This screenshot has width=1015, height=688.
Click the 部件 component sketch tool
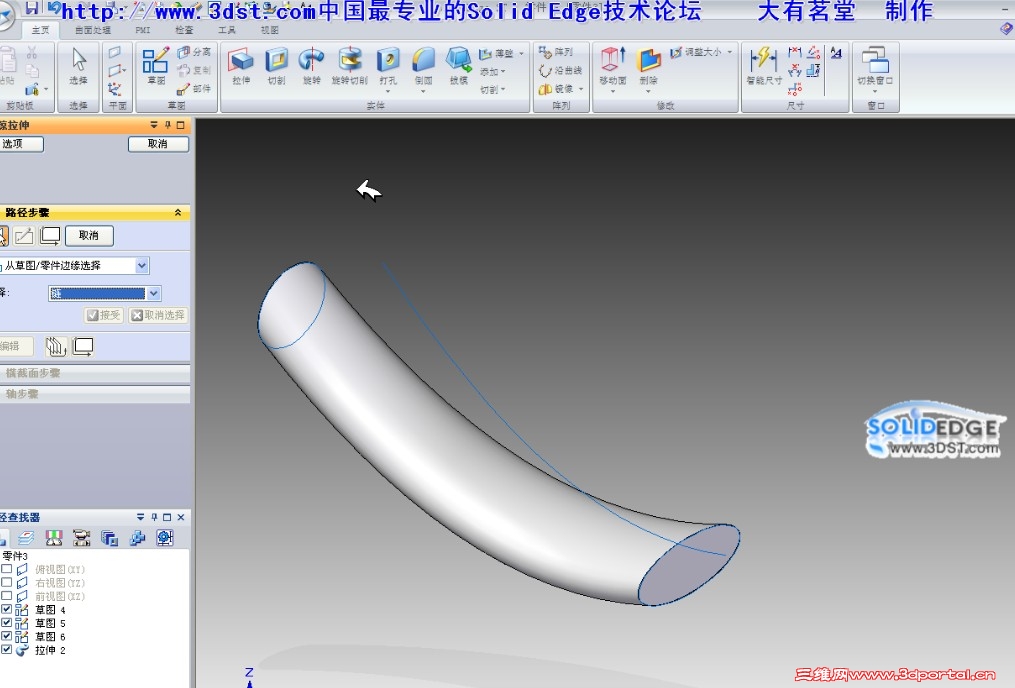tap(194, 89)
